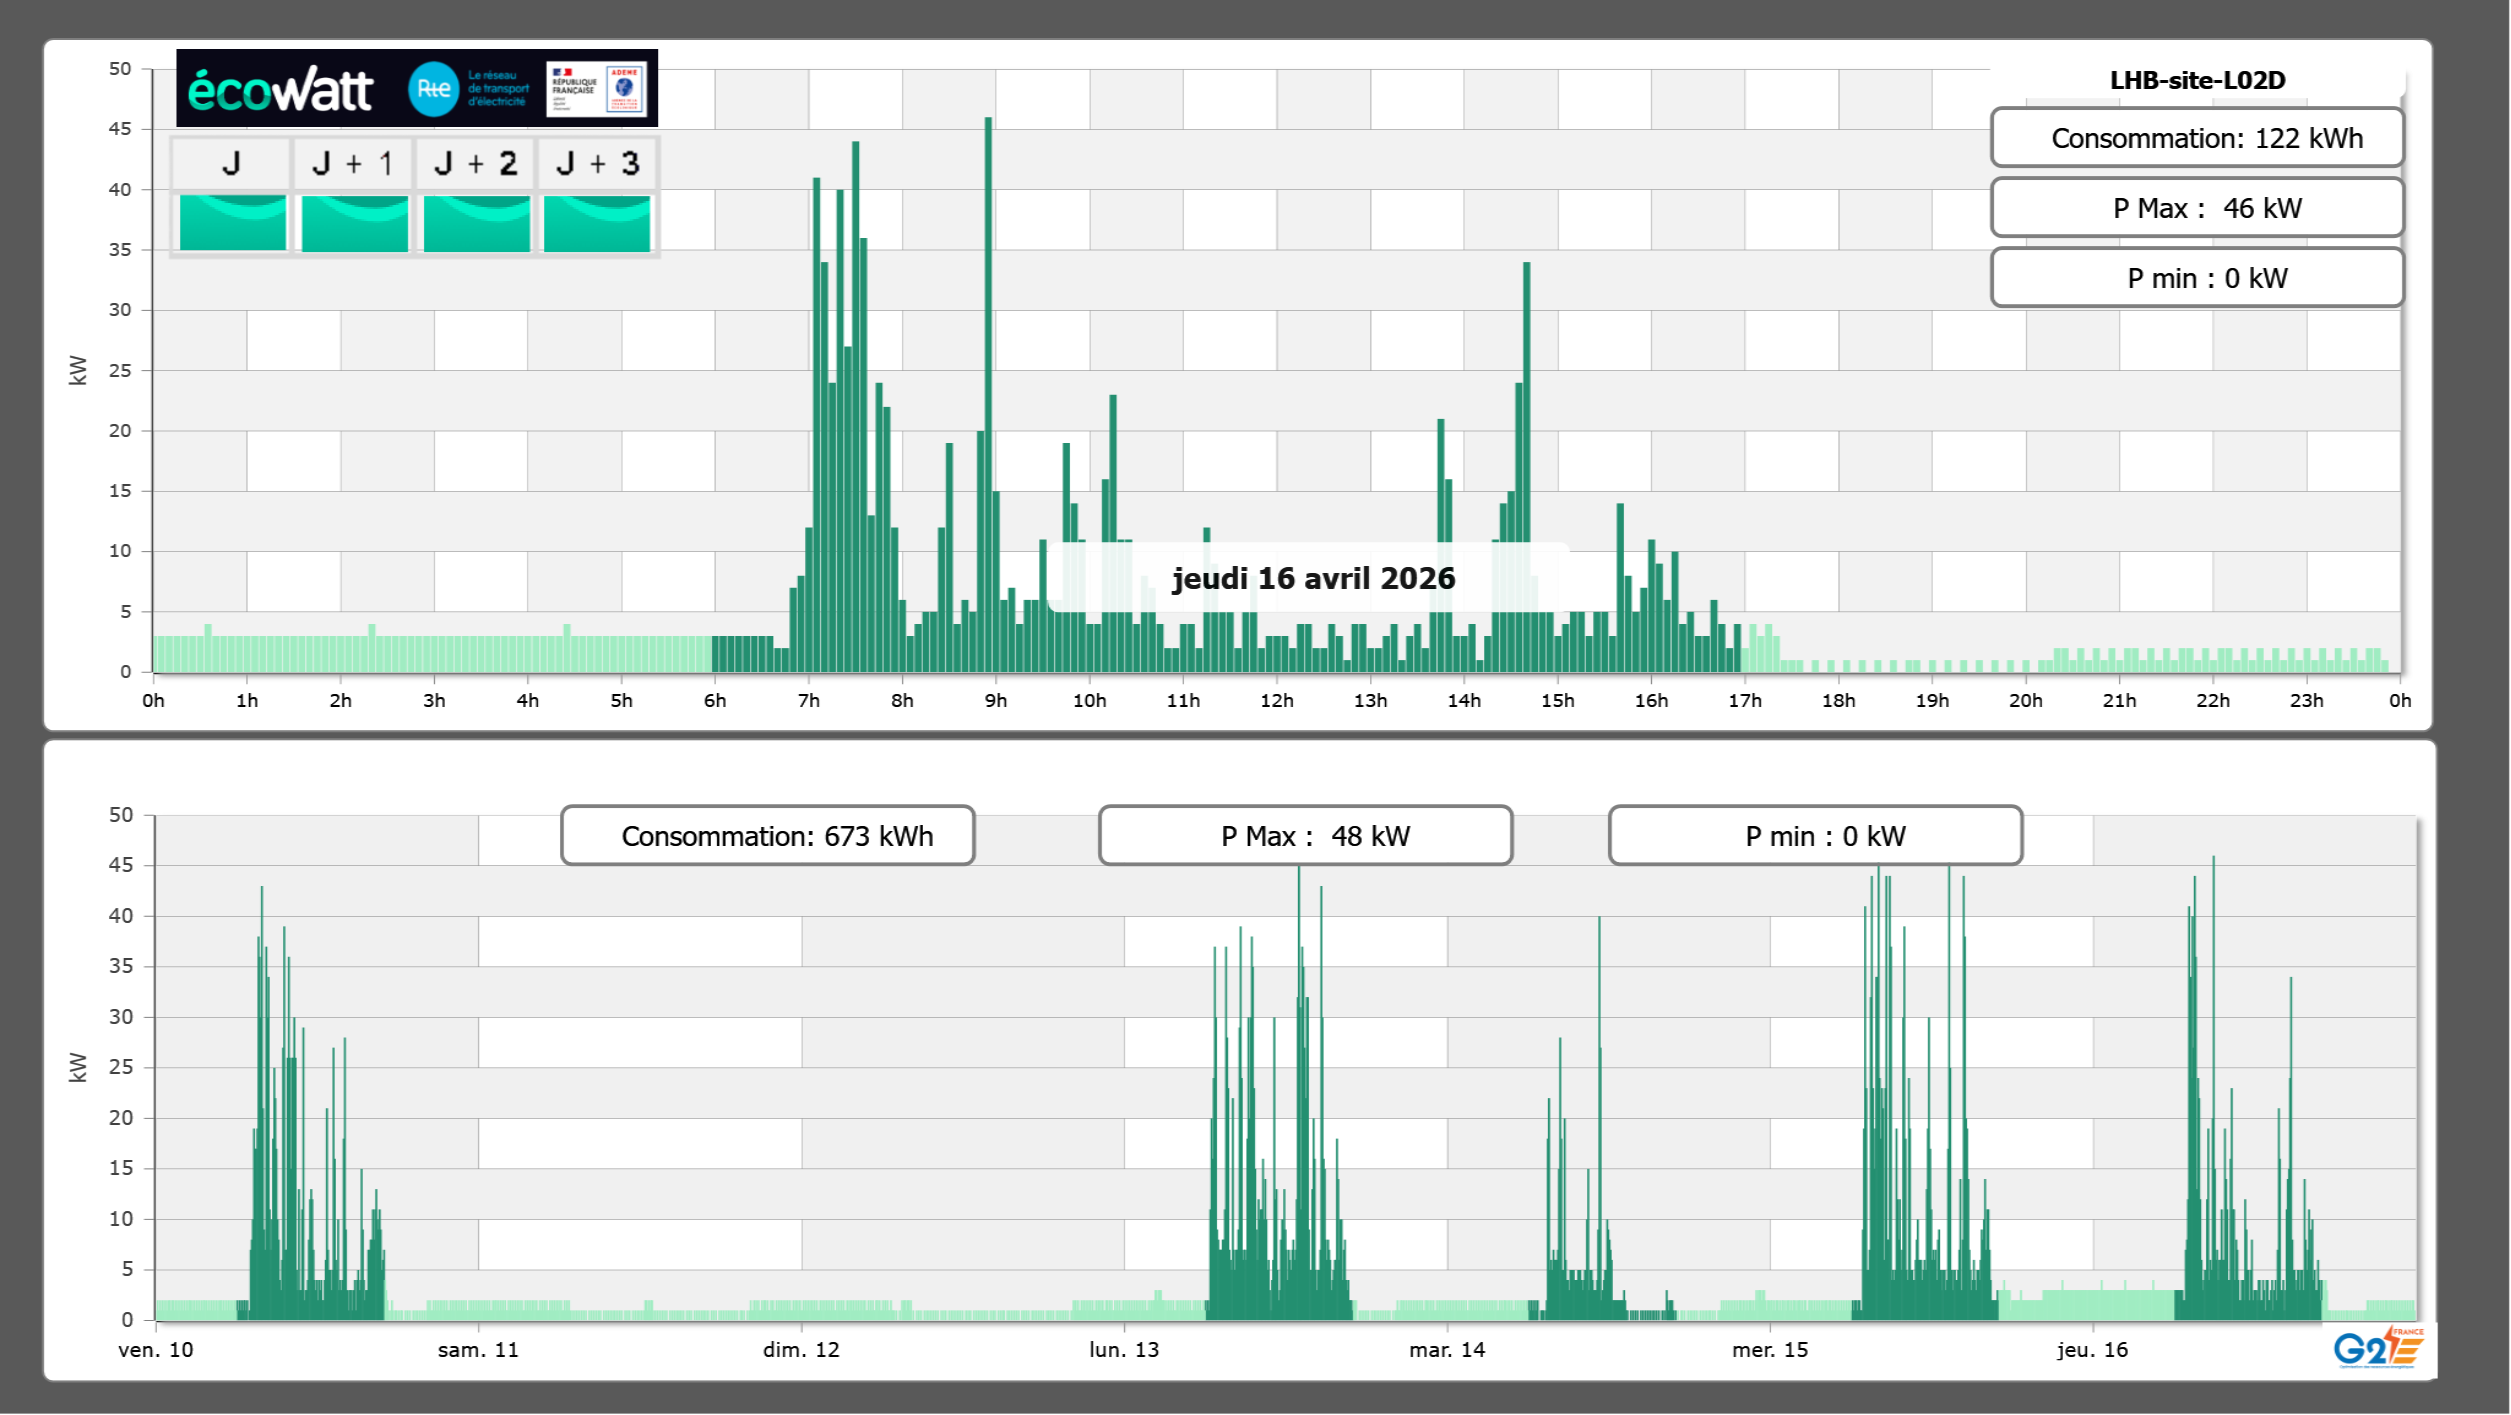Select the green J + 3 signal
Image resolution: width=2511 pixels, height=1415 pixels.
[x=597, y=223]
